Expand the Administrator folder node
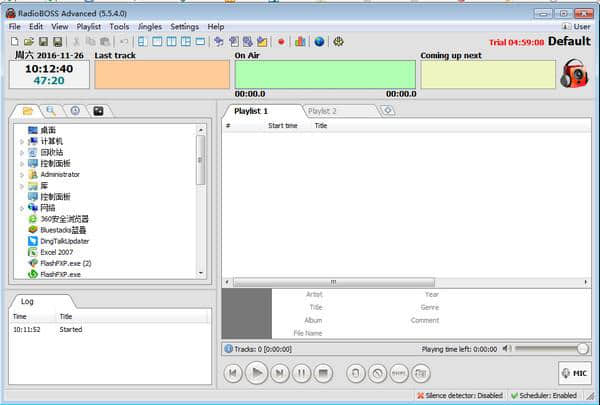600x405 pixels. coord(22,175)
